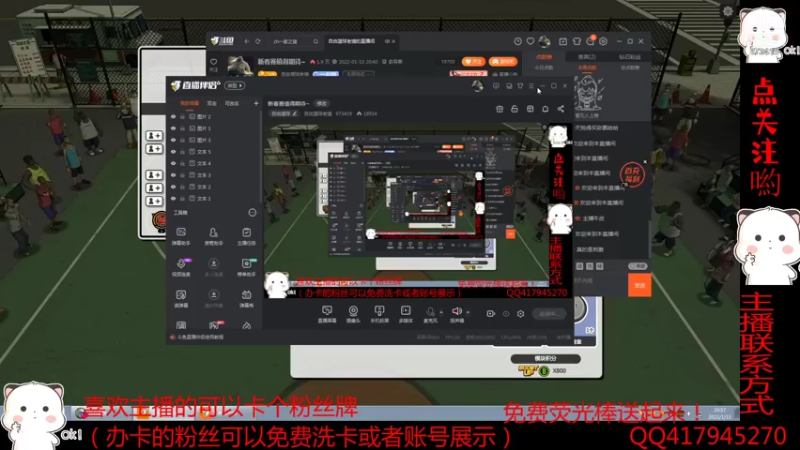Hide the 文本3 layer
The height and width of the screenshot is (450, 800).
coord(173,175)
